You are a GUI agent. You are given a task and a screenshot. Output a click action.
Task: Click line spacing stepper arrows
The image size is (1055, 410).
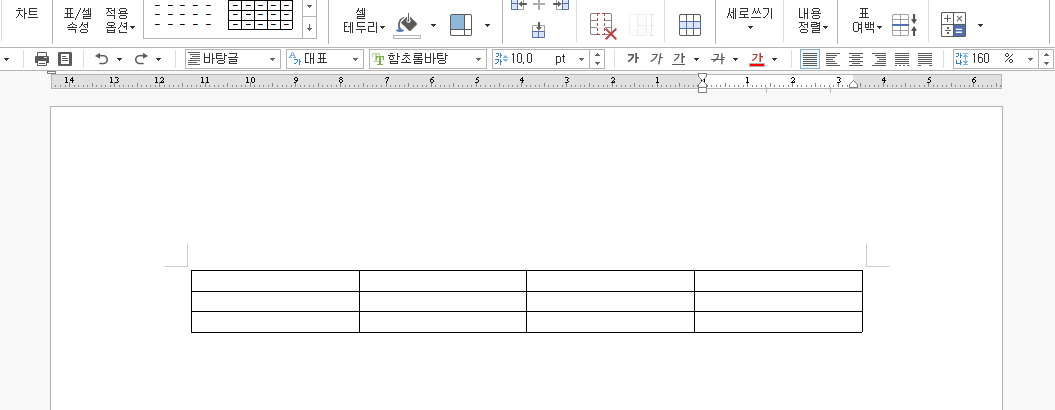coord(1046,59)
